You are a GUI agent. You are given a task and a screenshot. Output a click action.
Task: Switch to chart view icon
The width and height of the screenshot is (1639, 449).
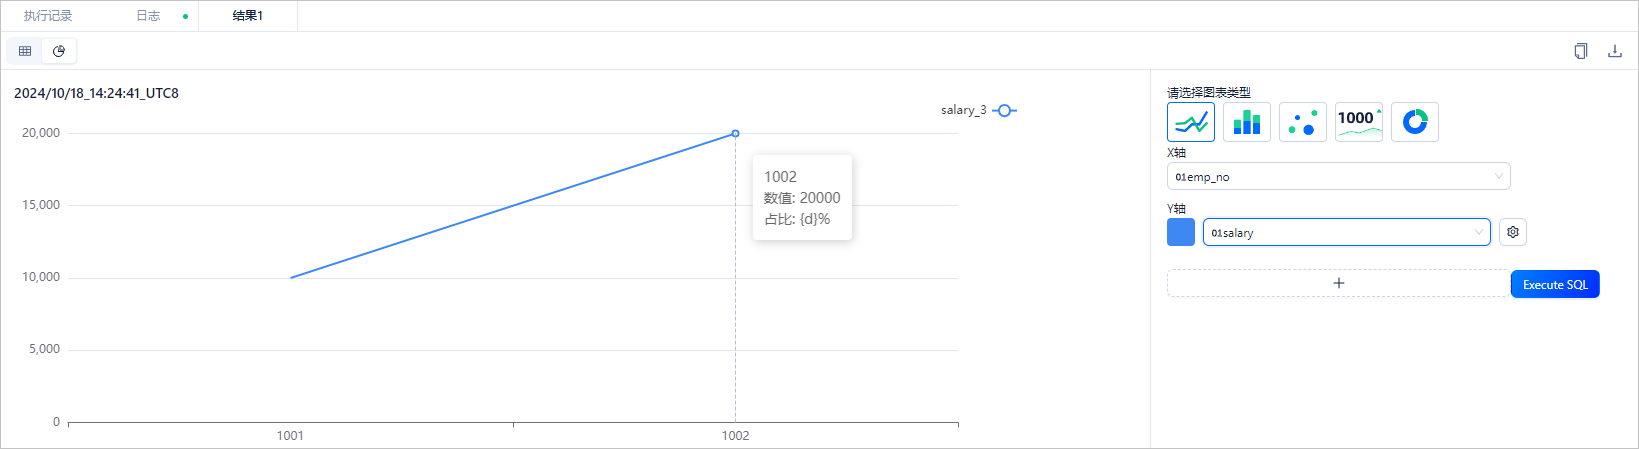[x=59, y=51]
